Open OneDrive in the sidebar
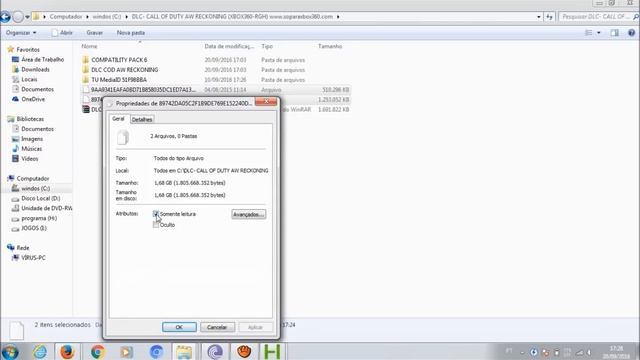The width and height of the screenshot is (640, 360). (x=33, y=99)
